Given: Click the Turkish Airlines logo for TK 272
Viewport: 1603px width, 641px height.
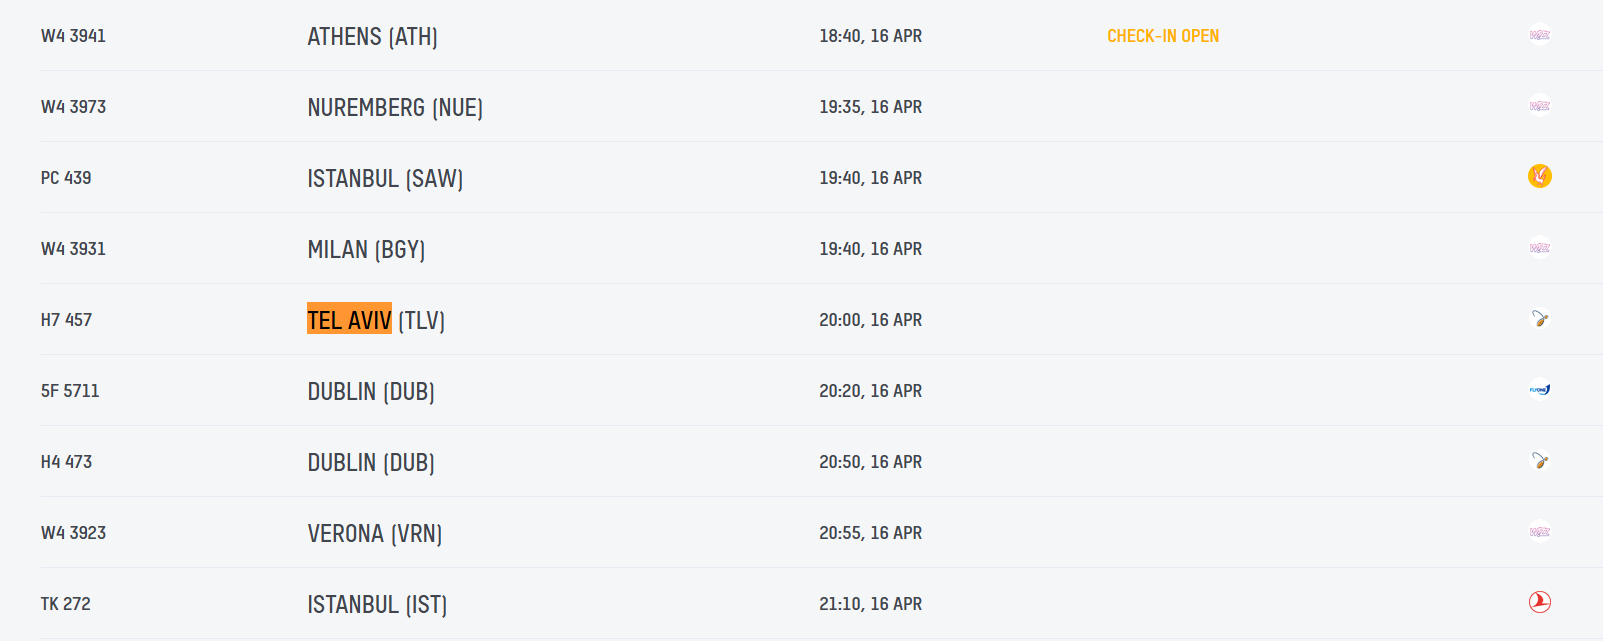Looking at the screenshot, I should 1539,602.
